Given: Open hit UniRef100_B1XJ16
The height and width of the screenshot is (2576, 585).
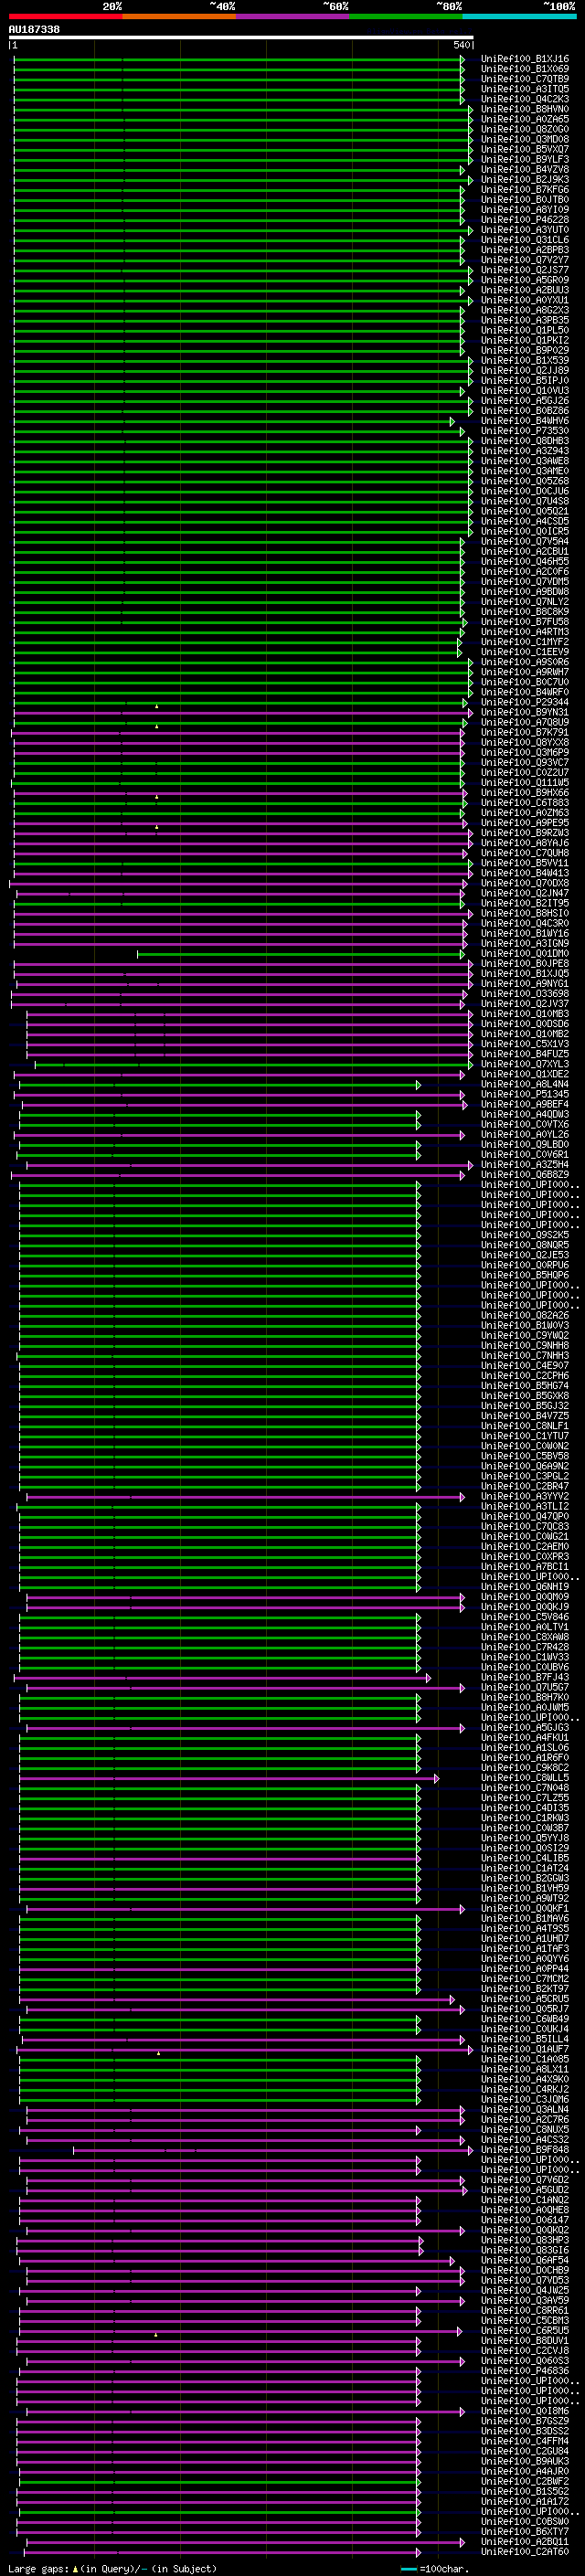Looking at the screenshot, I should pyautogui.click(x=525, y=59).
